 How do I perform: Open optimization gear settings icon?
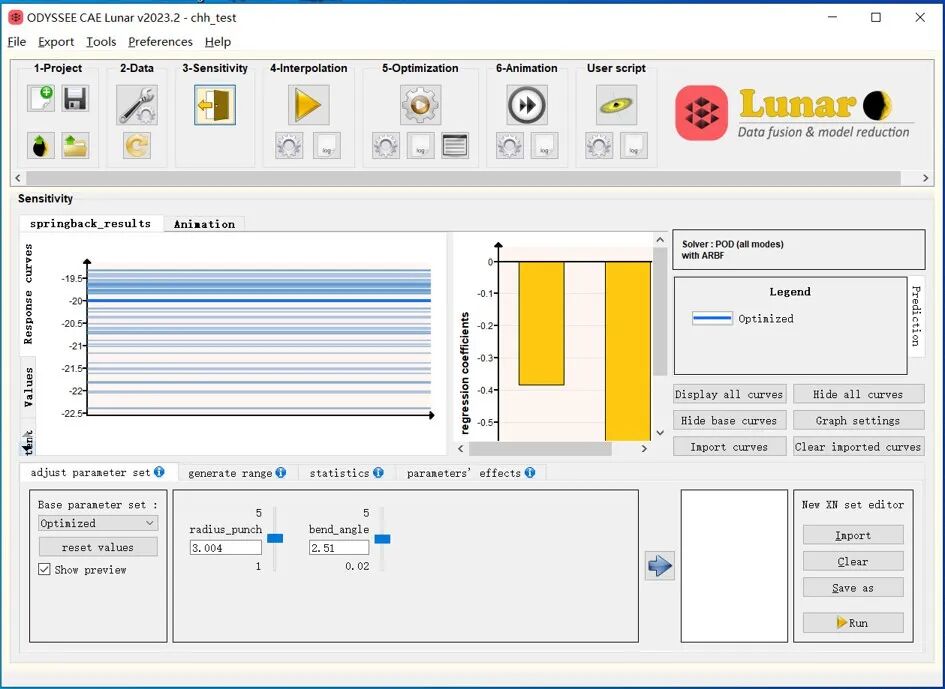click(386, 145)
